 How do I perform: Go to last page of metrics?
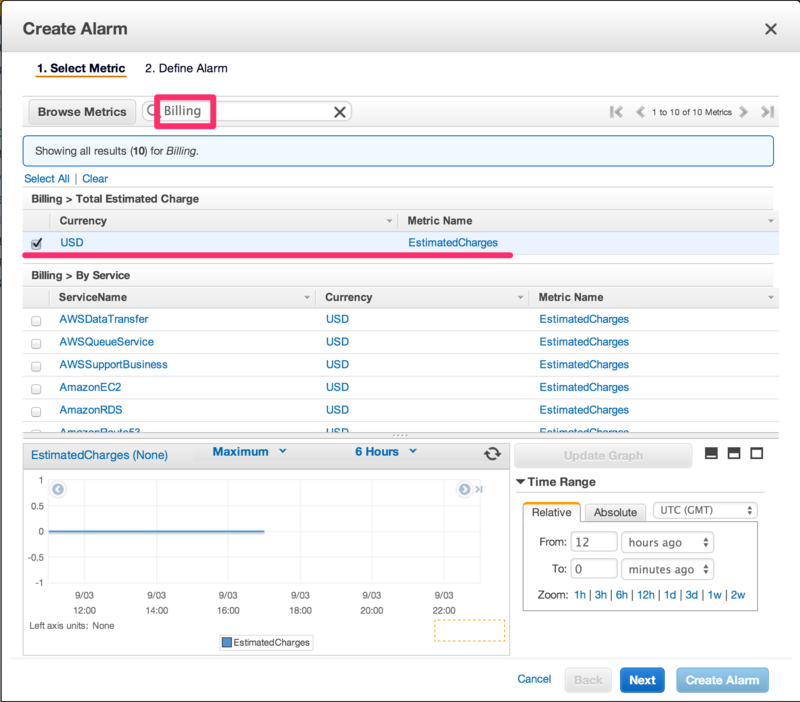[768, 112]
